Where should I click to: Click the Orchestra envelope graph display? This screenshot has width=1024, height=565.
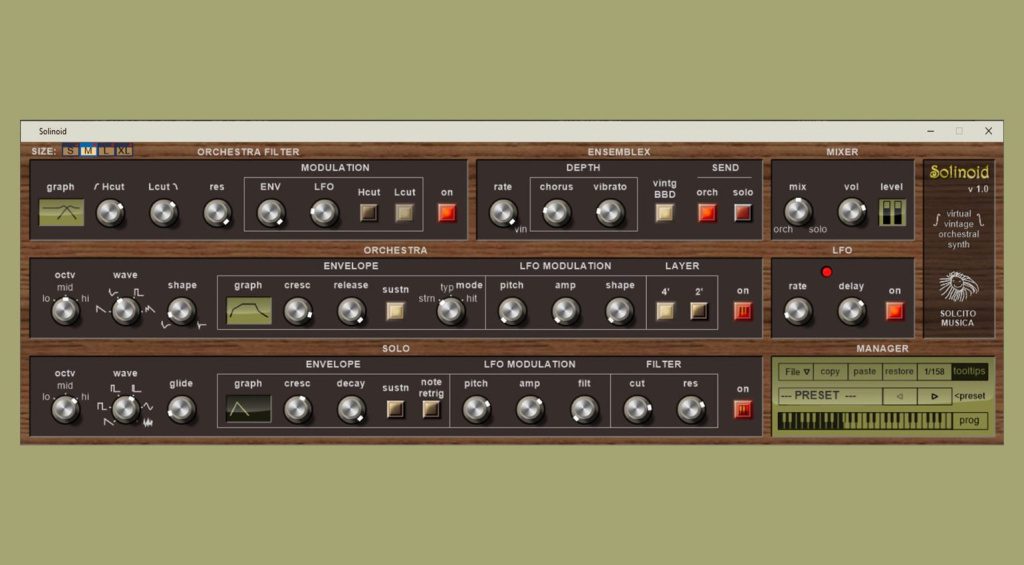pos(249,311)
